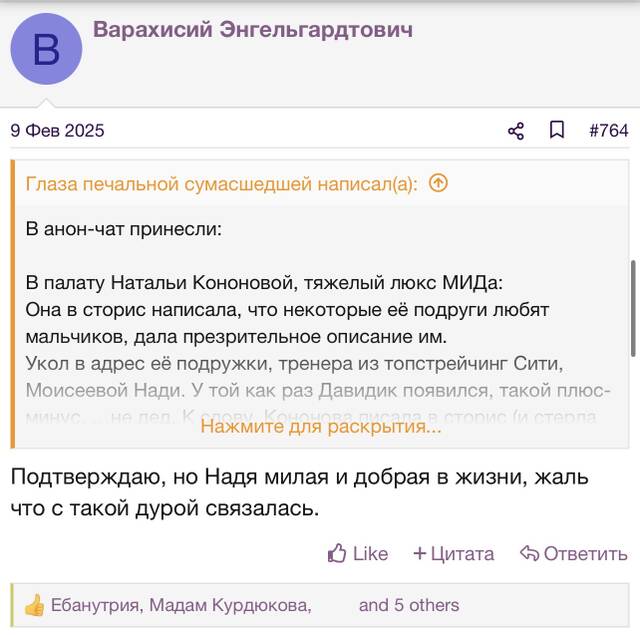Show all likers via and 5 others
The image size is (640, 635).
point(409,605)
